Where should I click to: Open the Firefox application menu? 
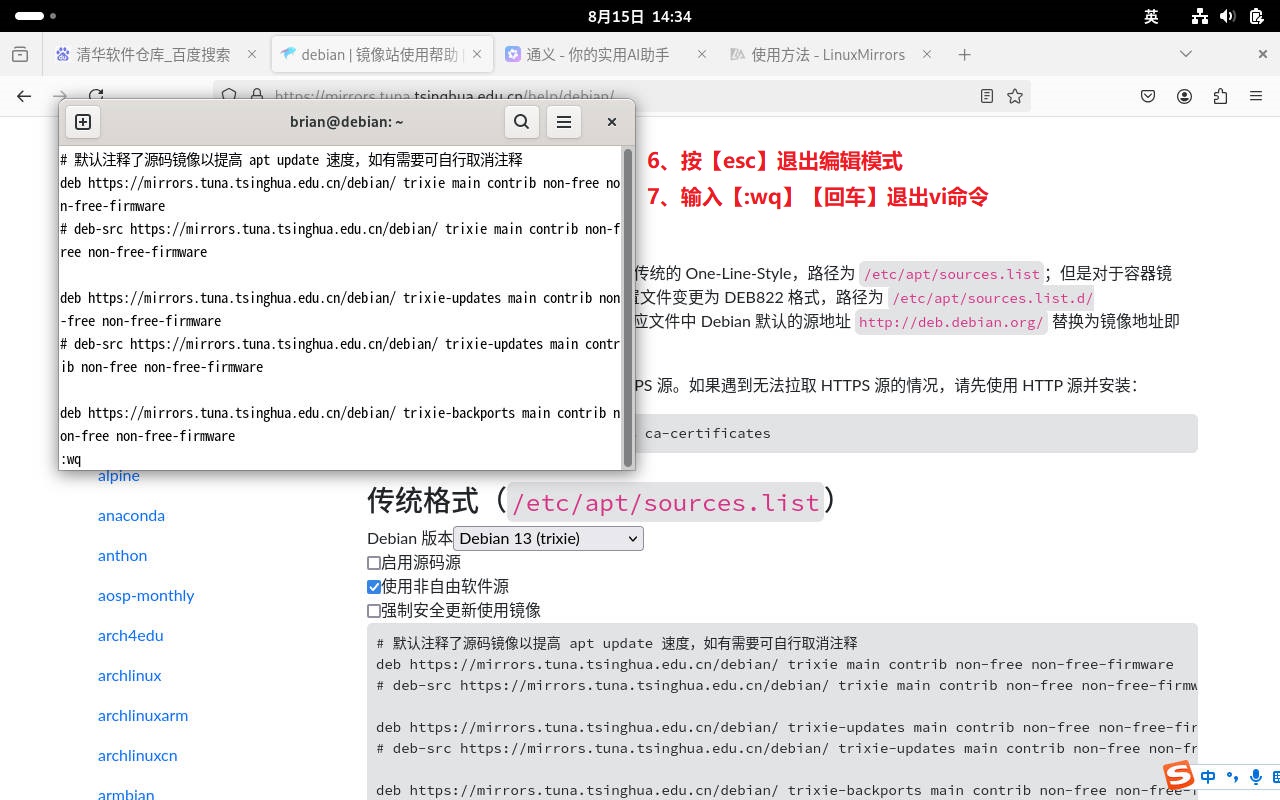coord(1256,96)
